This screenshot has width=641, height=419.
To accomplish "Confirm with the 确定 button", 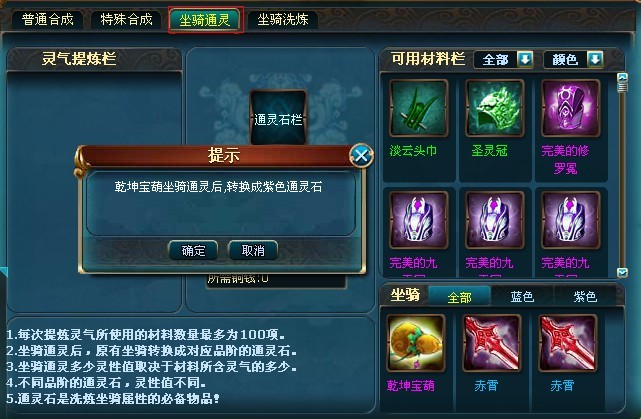I will point(193,250).
